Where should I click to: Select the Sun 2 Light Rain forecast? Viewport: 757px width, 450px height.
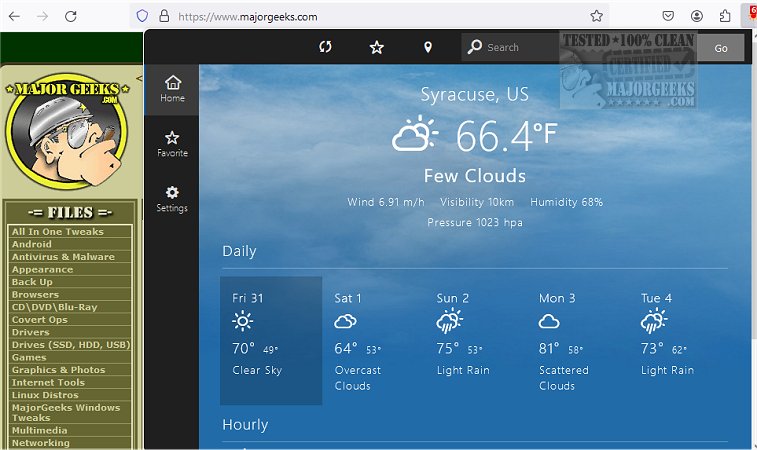click(x=463, y=340)
